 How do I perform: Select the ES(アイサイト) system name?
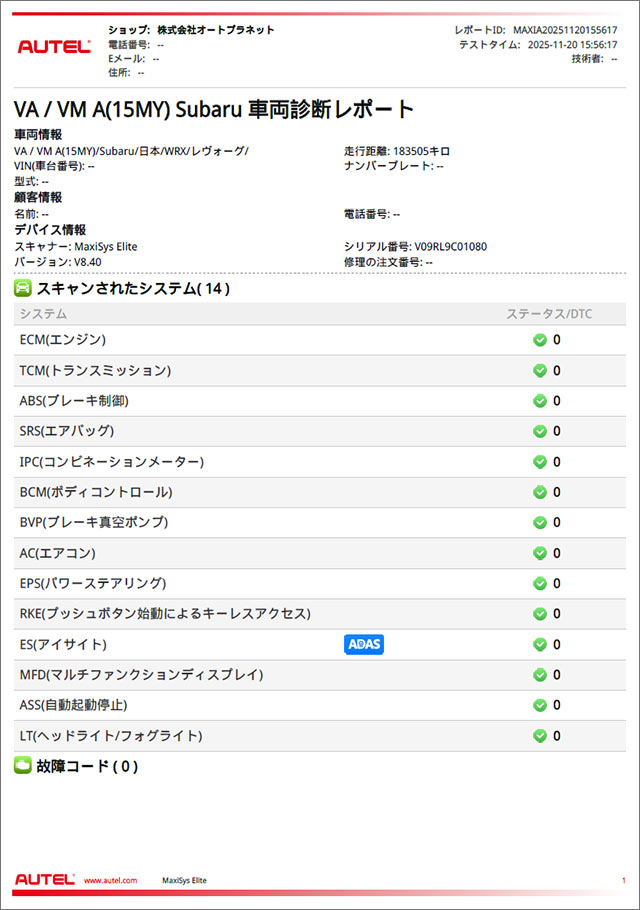click(63, 644)
